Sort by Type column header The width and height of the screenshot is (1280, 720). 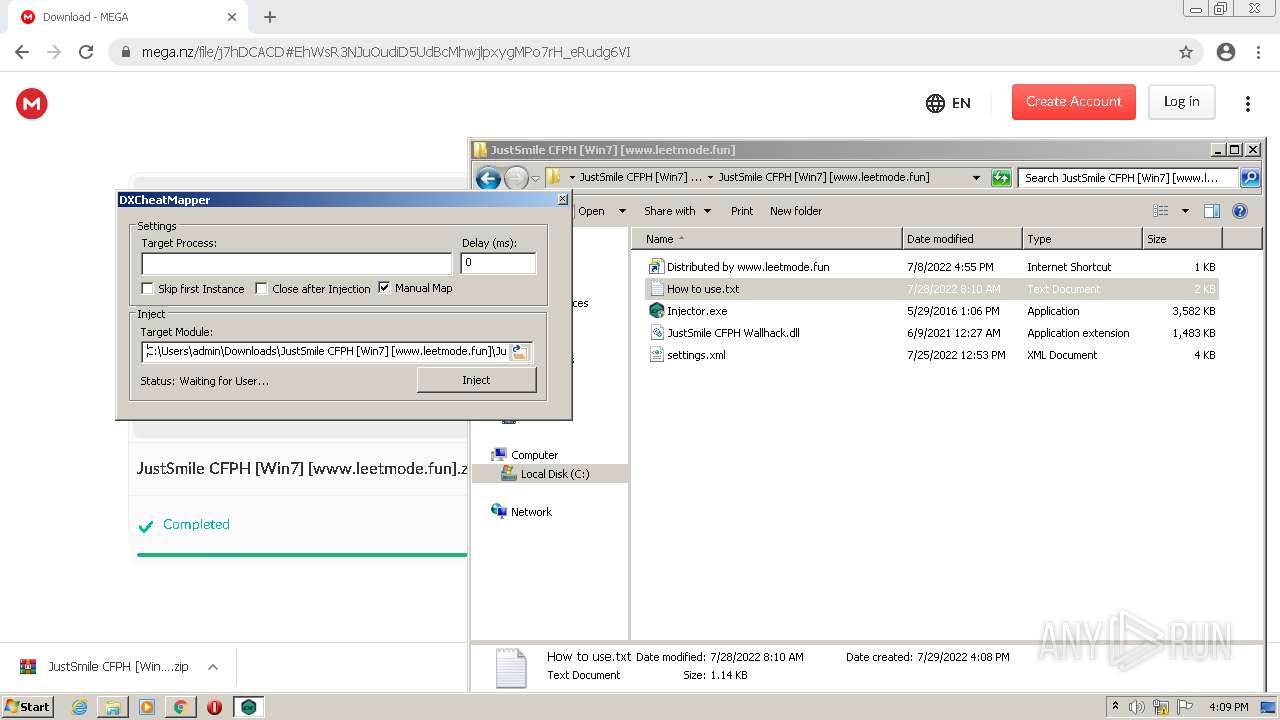1082,239
